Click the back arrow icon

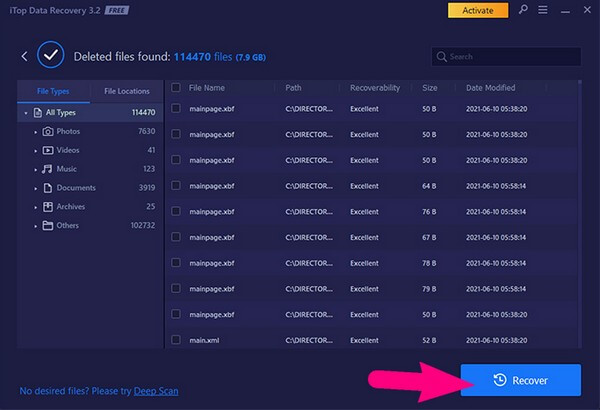pos(25,57)
